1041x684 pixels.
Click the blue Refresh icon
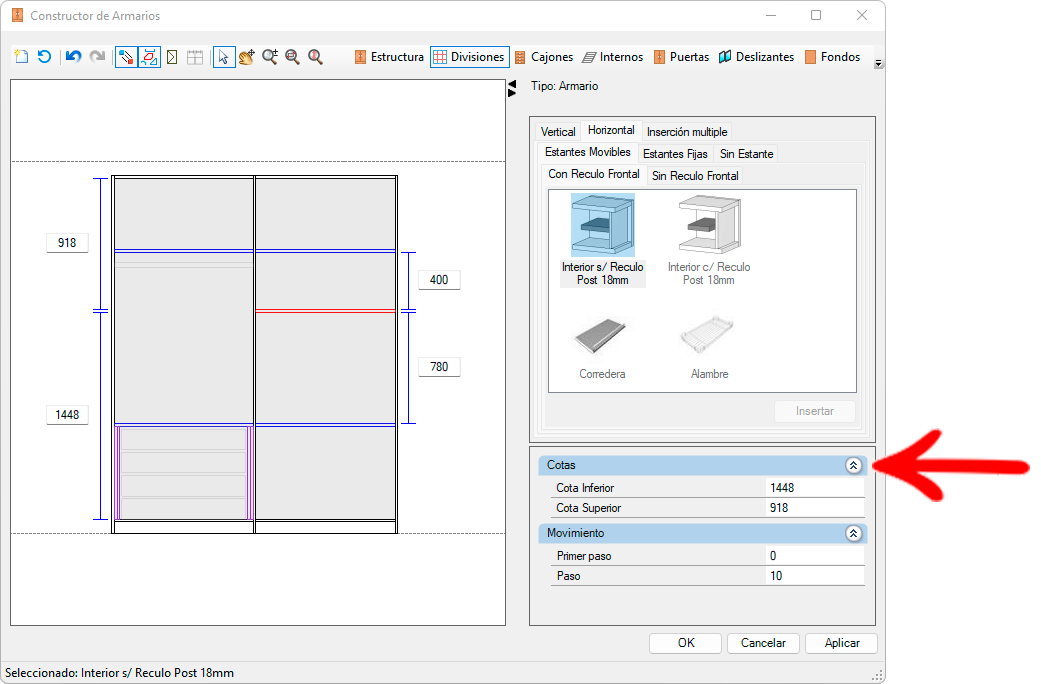pyautogui.click(x=44, y=57)
